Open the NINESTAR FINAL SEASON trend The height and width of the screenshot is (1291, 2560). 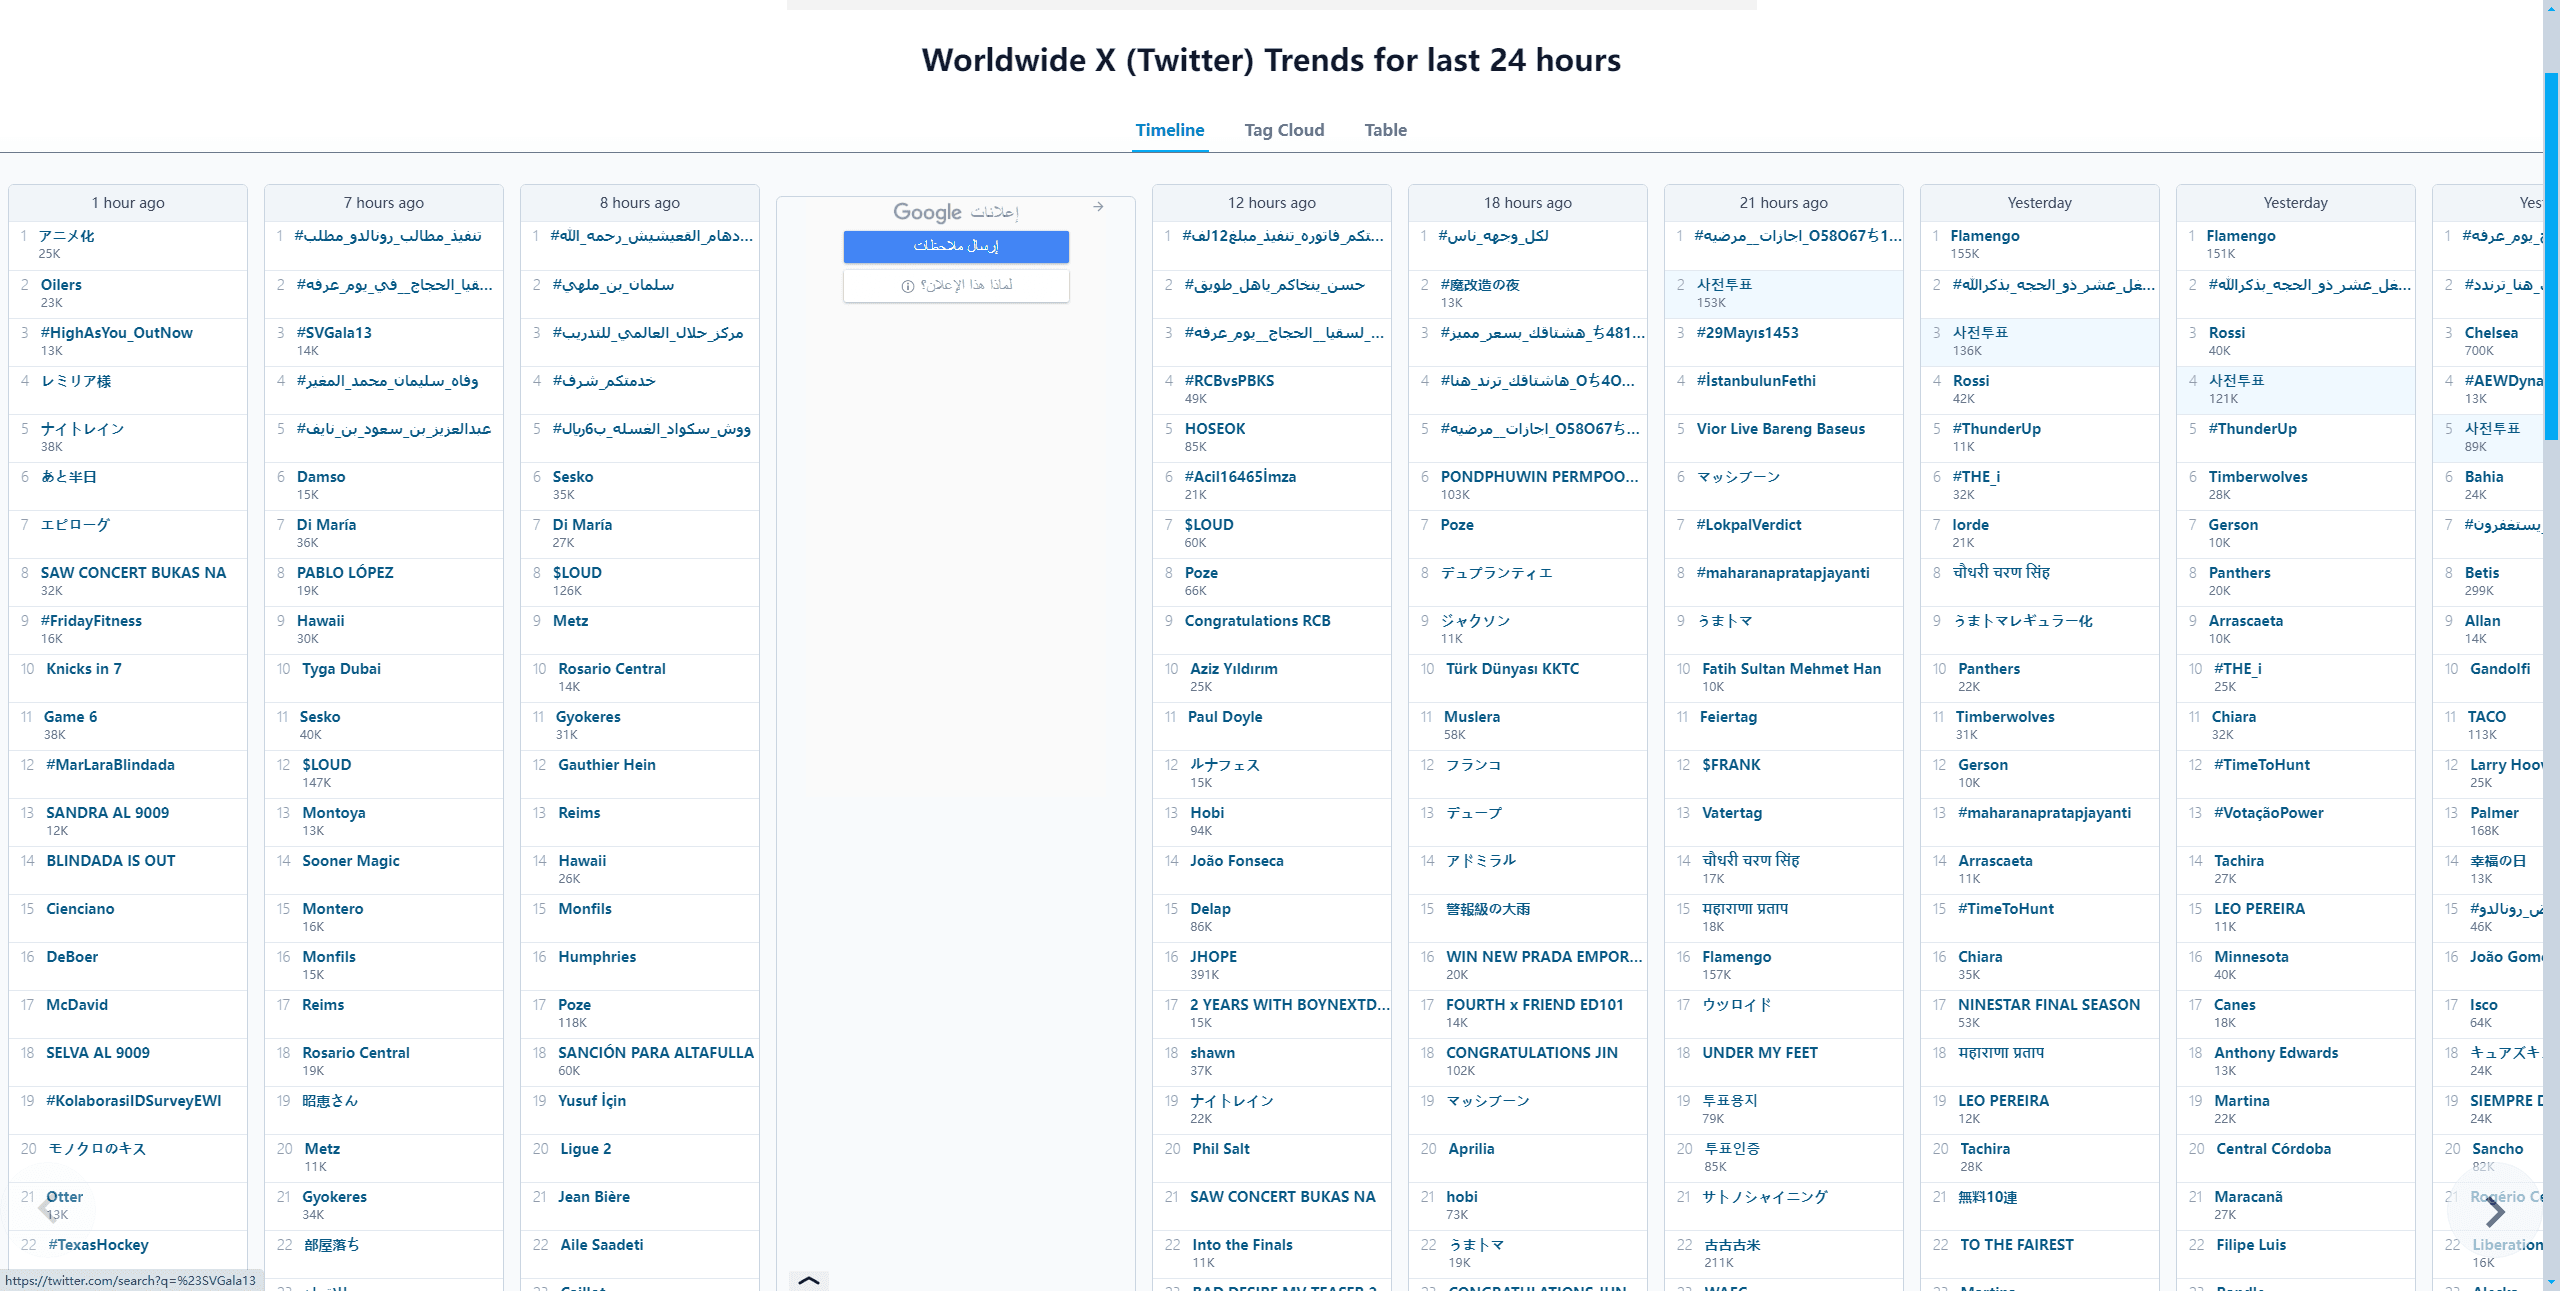(2049, 1005)
